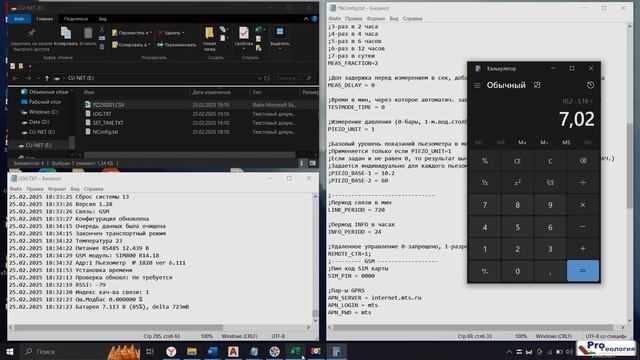This screenshot has width=640, height=360.
Task: Open the recent locations dropdown in Explorer
Action: pyautogui.click(x=38, y=78)
